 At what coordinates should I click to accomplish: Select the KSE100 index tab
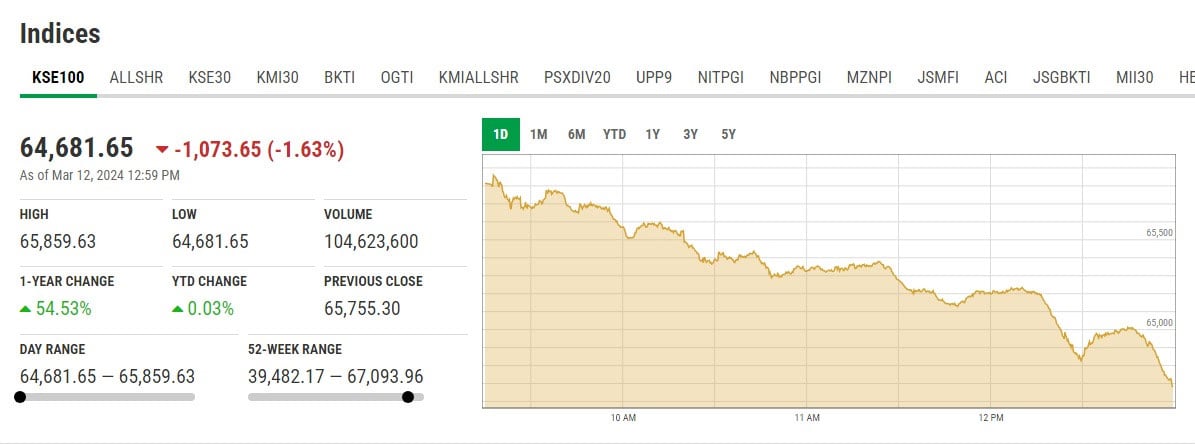click(x=58, y=77)
